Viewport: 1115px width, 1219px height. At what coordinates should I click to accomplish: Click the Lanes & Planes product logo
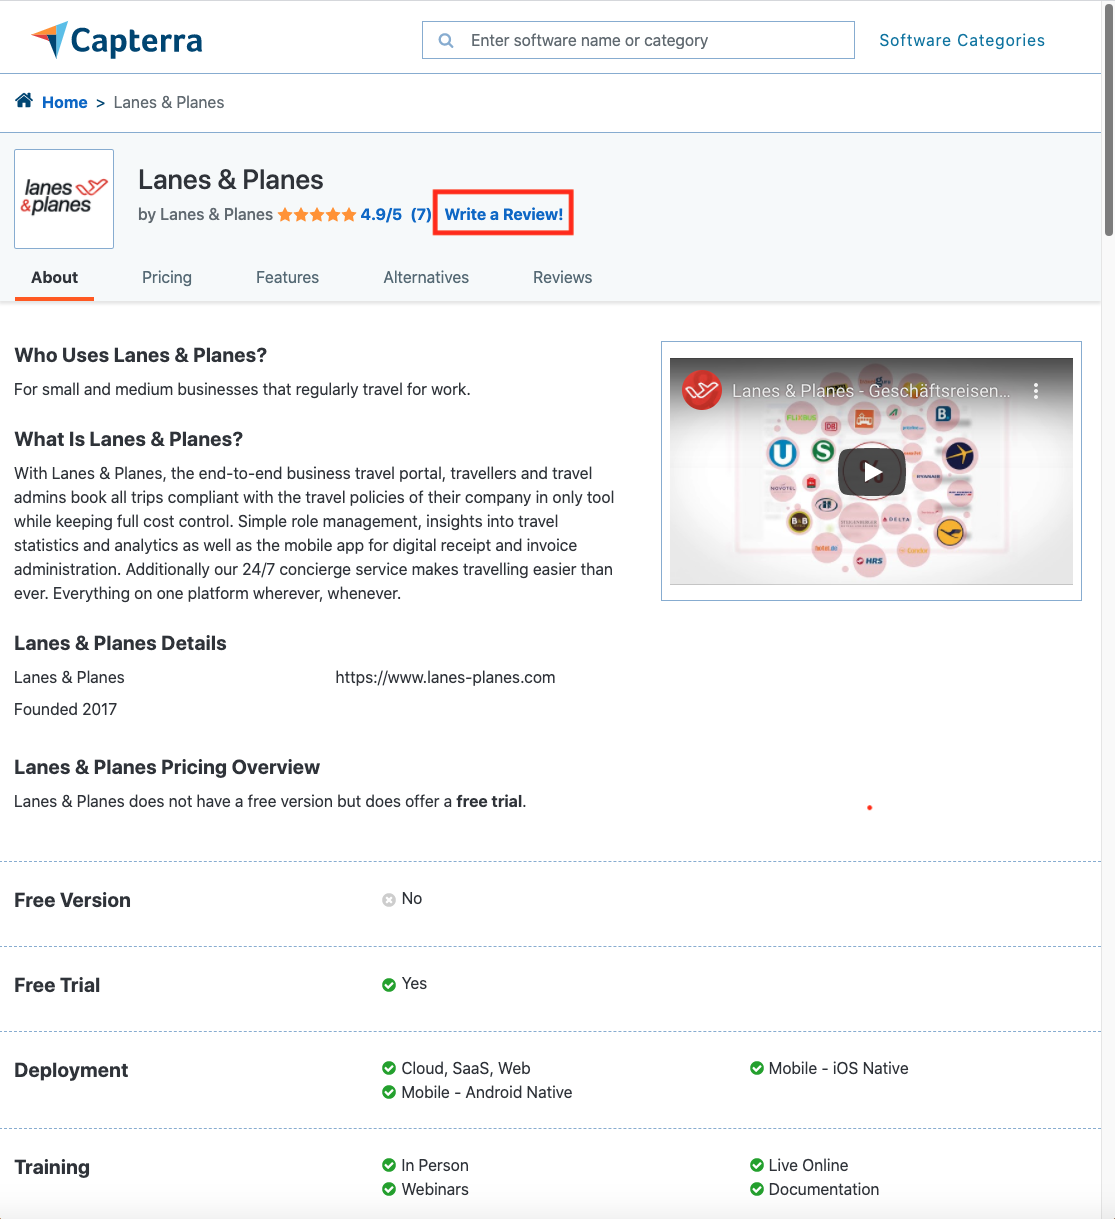pos(64,199)
